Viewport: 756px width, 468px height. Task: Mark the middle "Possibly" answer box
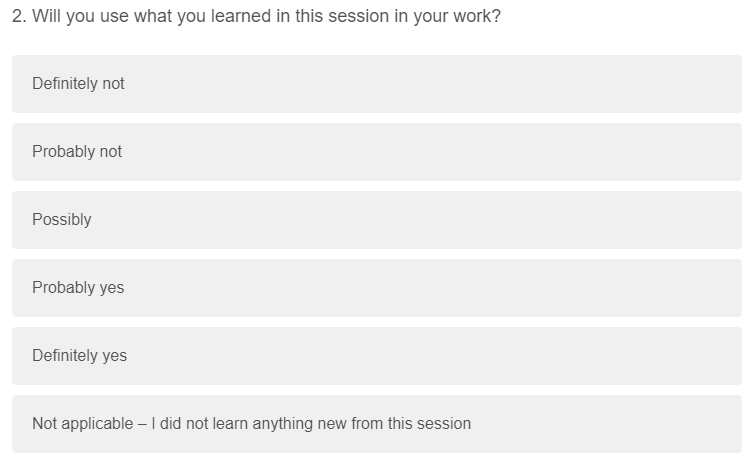[377, 220]
